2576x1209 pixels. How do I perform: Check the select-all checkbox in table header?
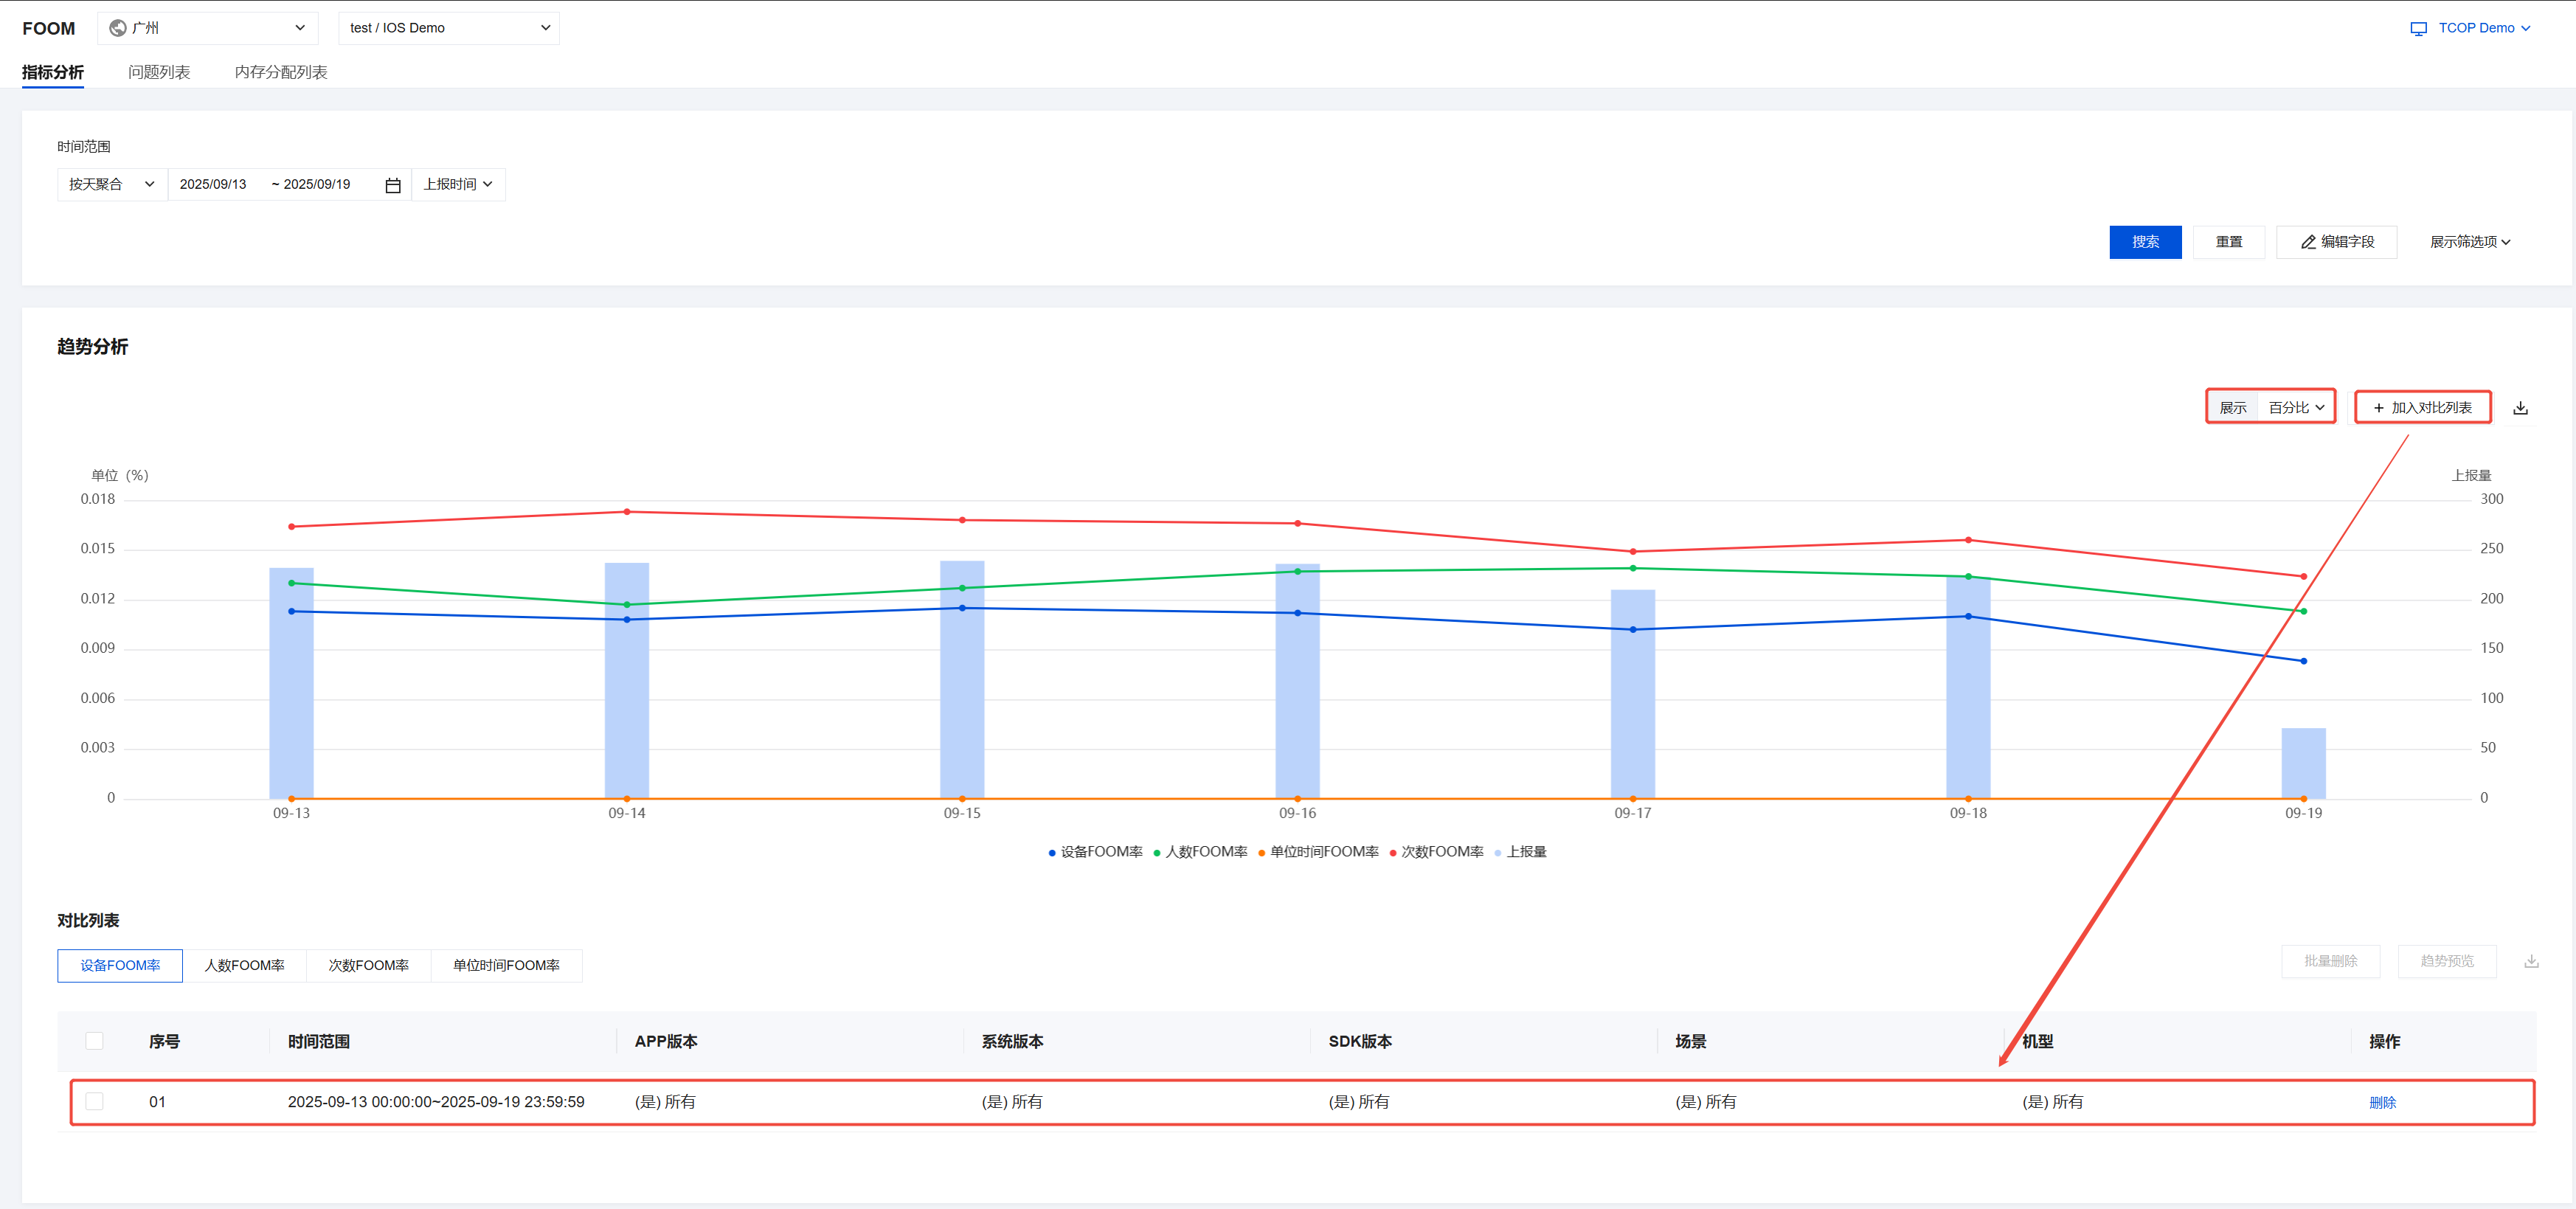coord(95,1041)
